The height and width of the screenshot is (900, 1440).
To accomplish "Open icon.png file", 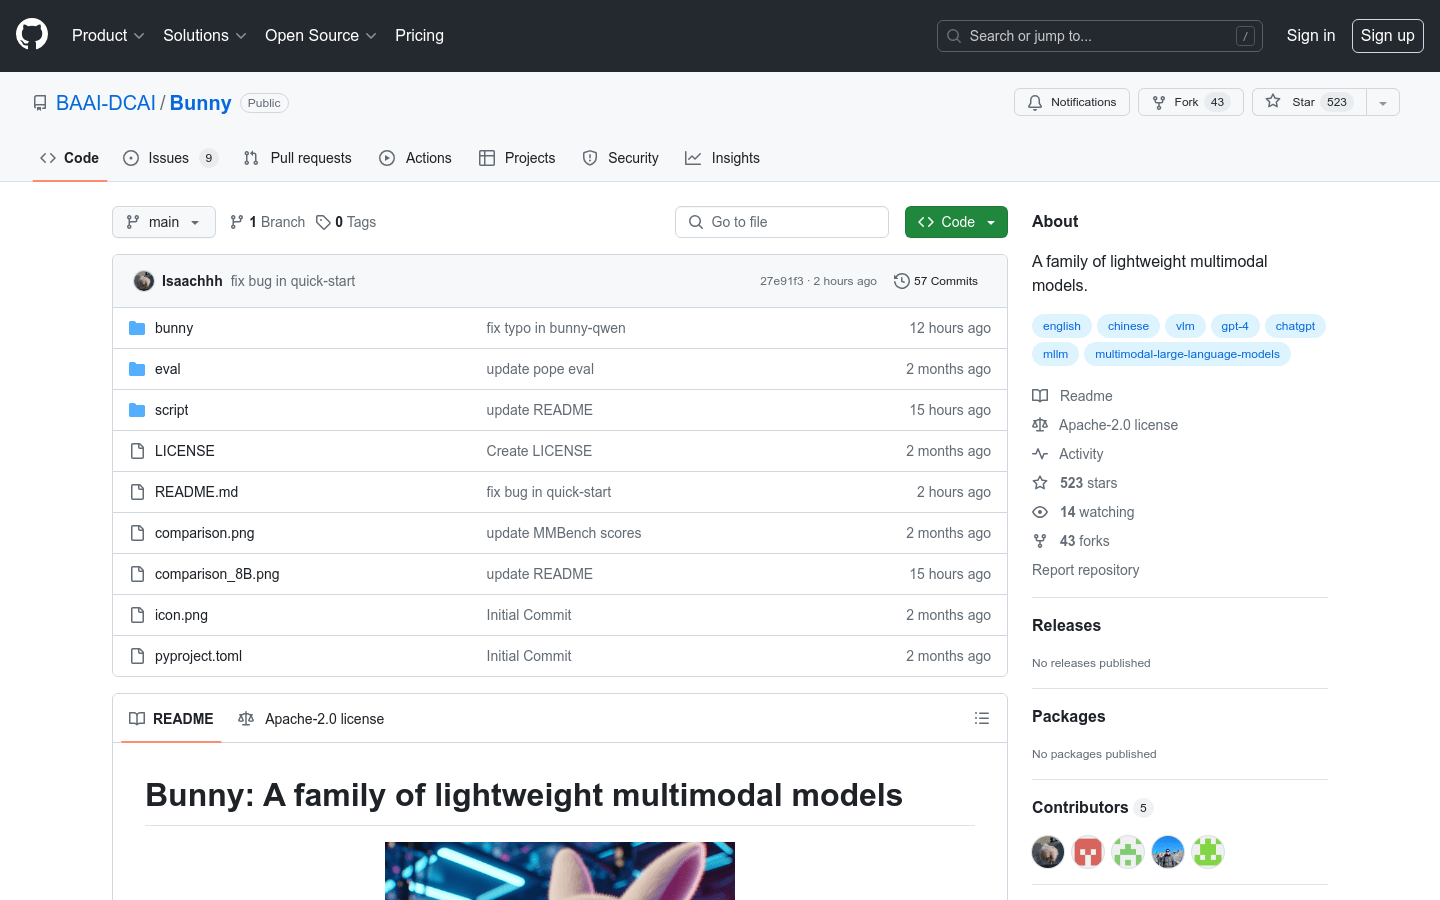I will click(x=181, y=615).
